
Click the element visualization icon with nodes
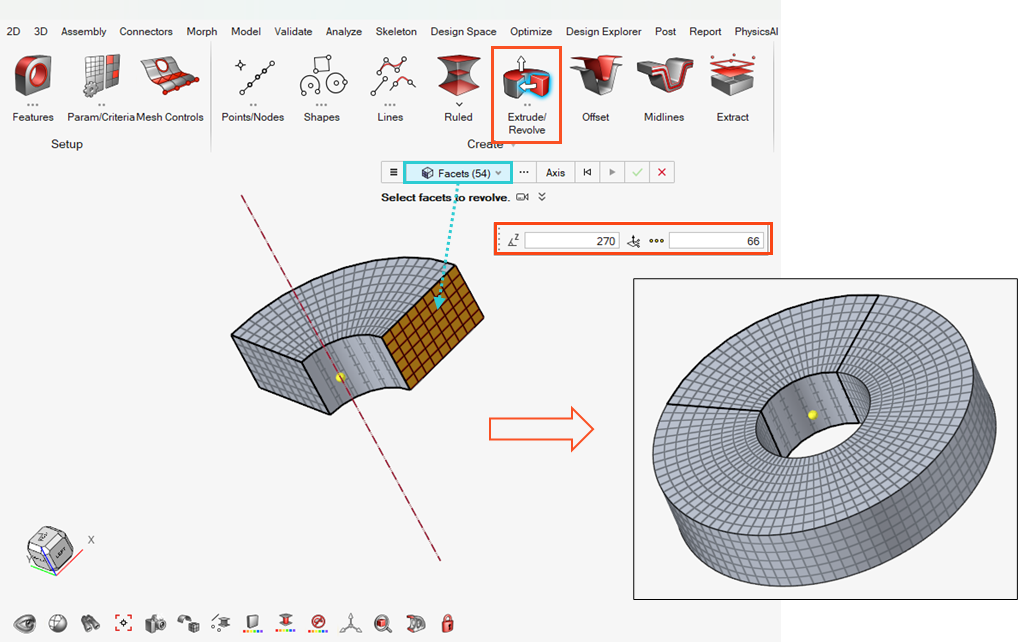click(221, 624)
